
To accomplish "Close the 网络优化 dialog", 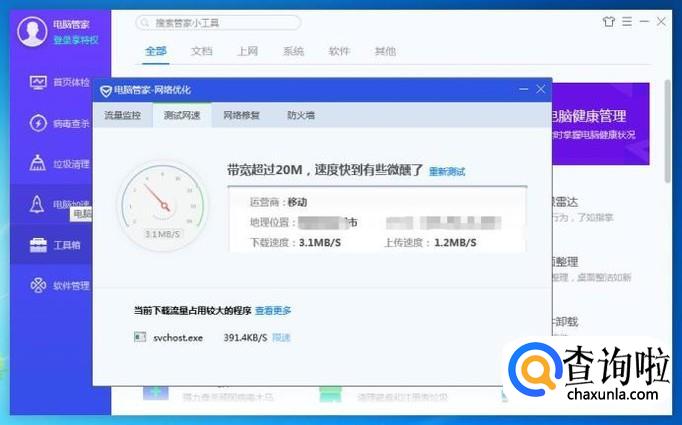I will coord(541,89).
